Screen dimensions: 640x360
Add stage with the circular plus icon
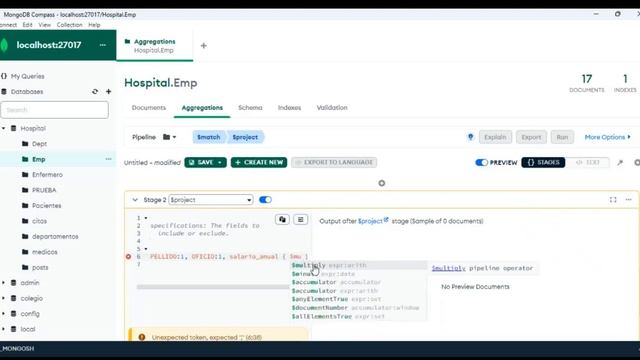click(382, 183)
